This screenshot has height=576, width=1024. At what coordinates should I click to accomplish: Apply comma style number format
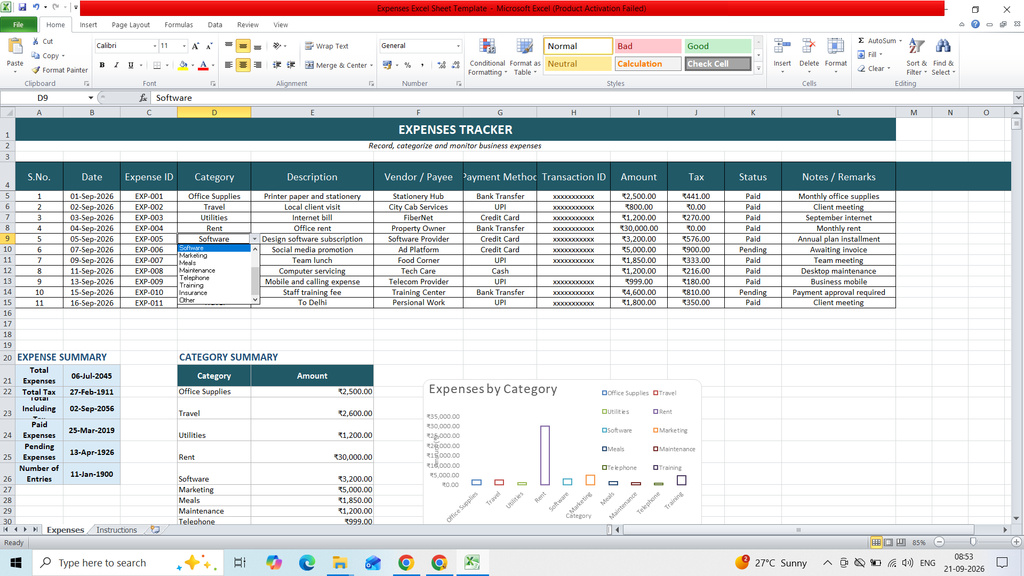point(422,65)
